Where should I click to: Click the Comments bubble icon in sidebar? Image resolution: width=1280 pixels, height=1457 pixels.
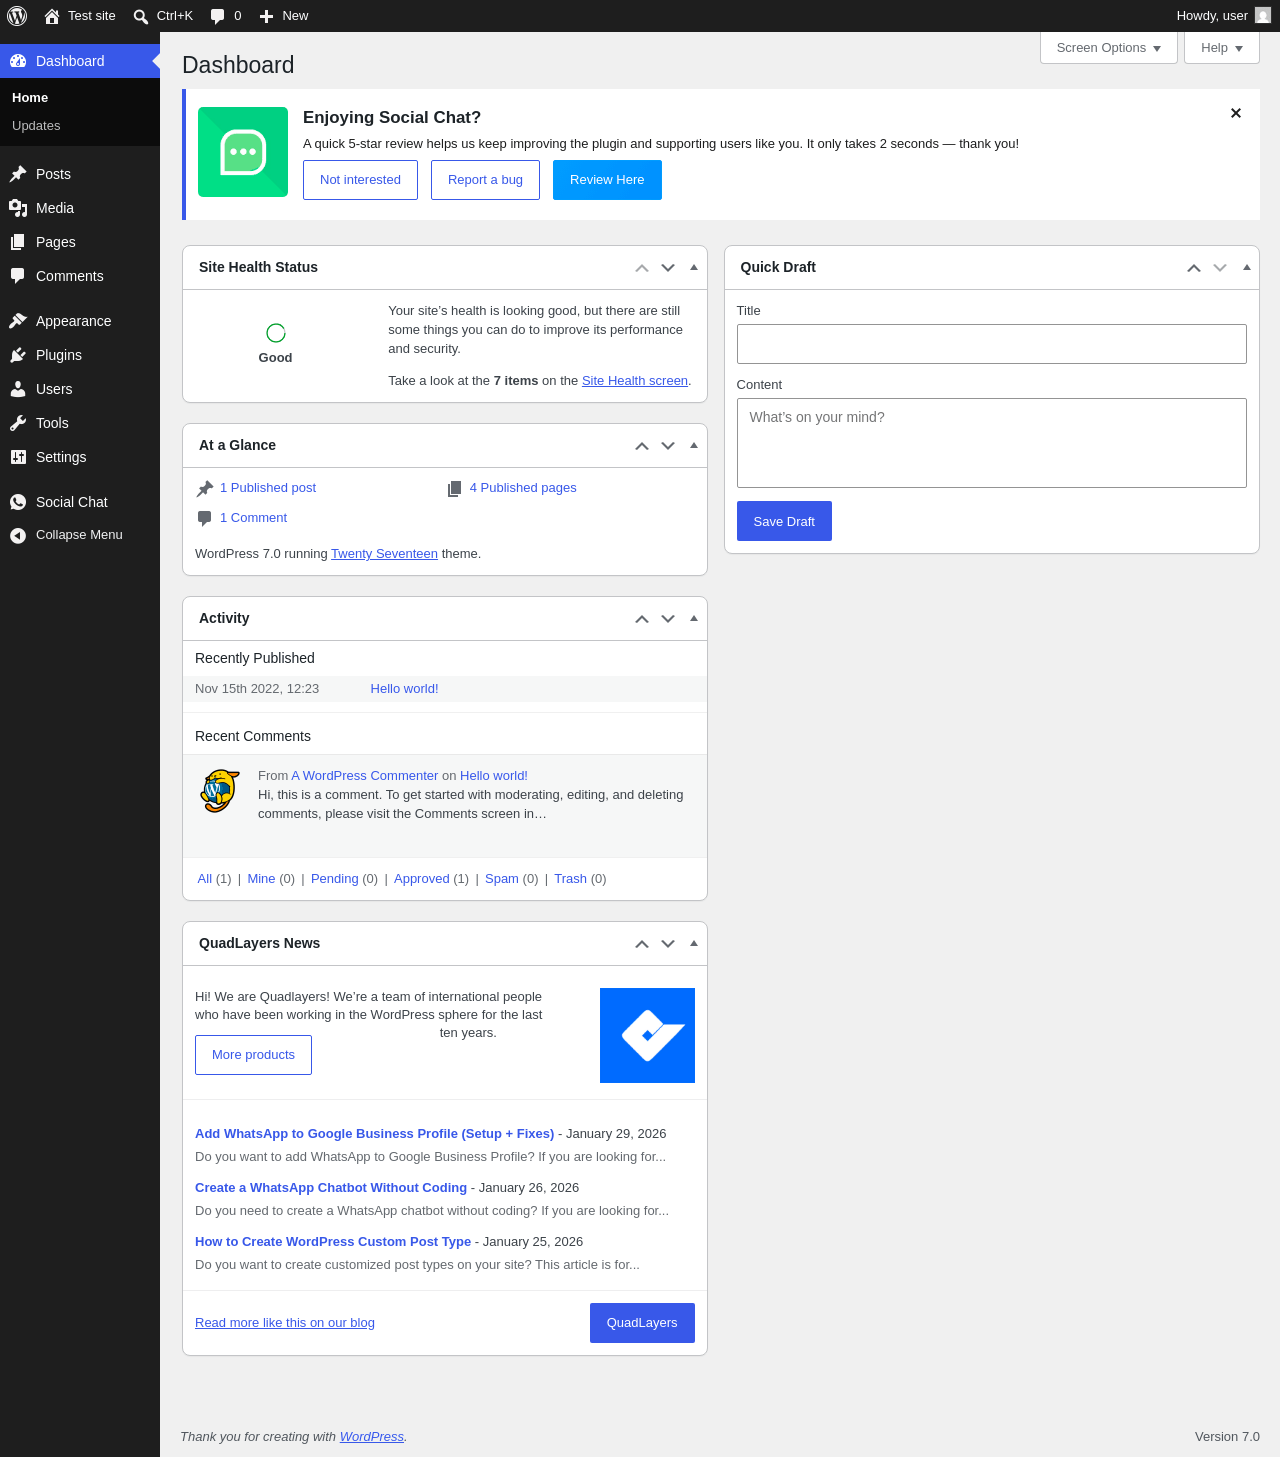point(18,276)
